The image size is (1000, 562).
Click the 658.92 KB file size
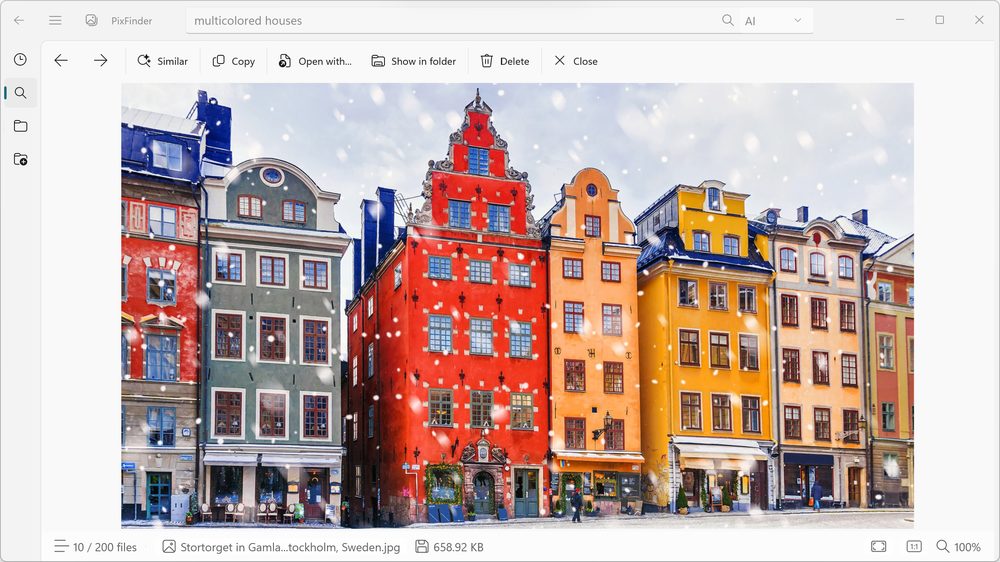click(450, 547)
